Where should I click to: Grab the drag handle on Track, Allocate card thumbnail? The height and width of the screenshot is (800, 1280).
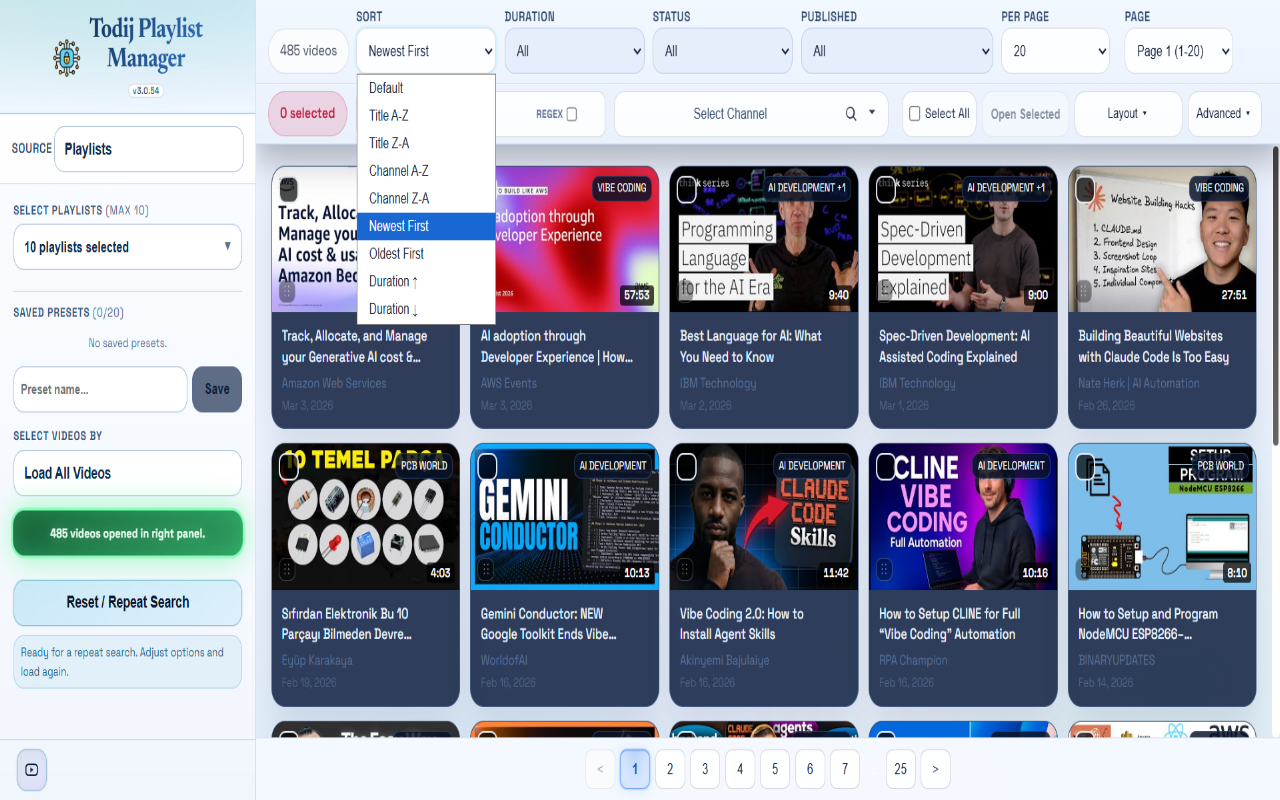[x=287, y=292]
